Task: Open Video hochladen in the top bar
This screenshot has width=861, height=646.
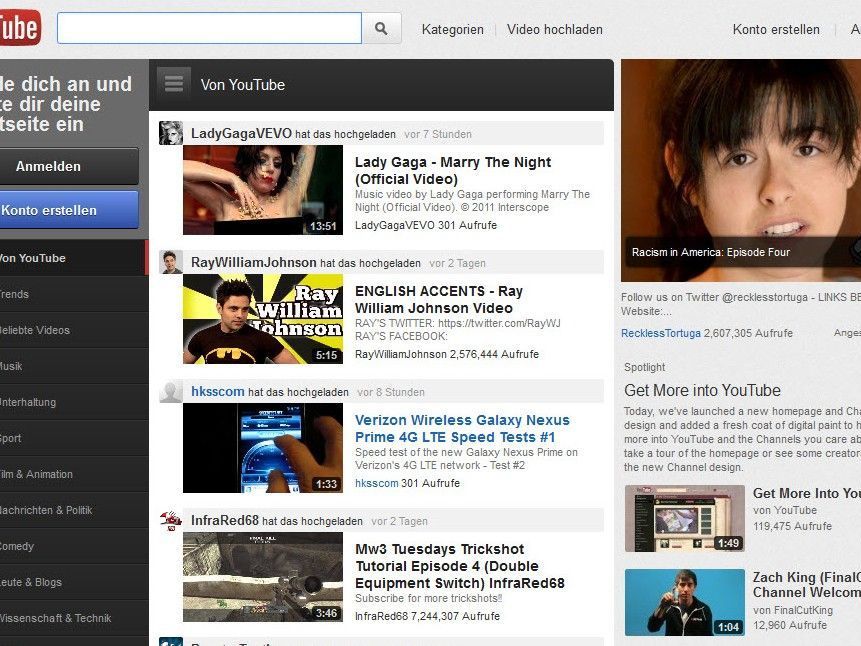Action: [554, 30]
